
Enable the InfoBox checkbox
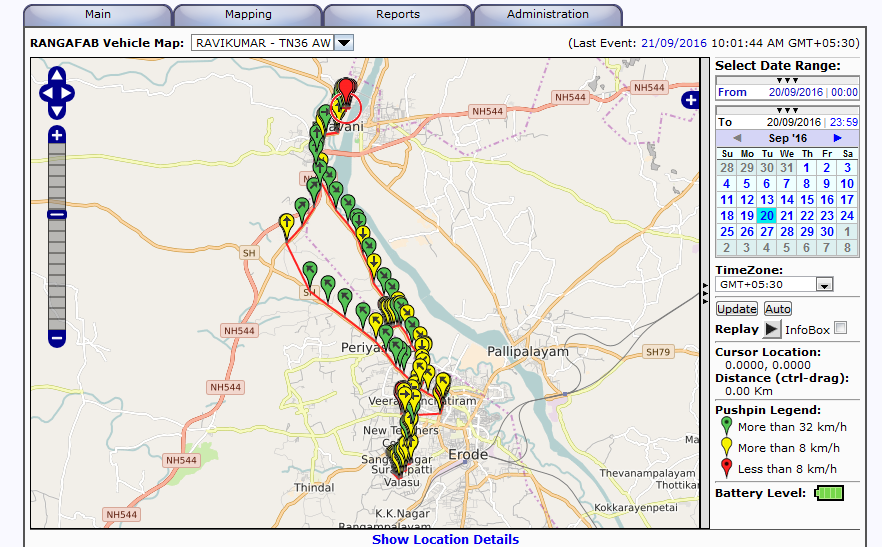coord(841,328)
